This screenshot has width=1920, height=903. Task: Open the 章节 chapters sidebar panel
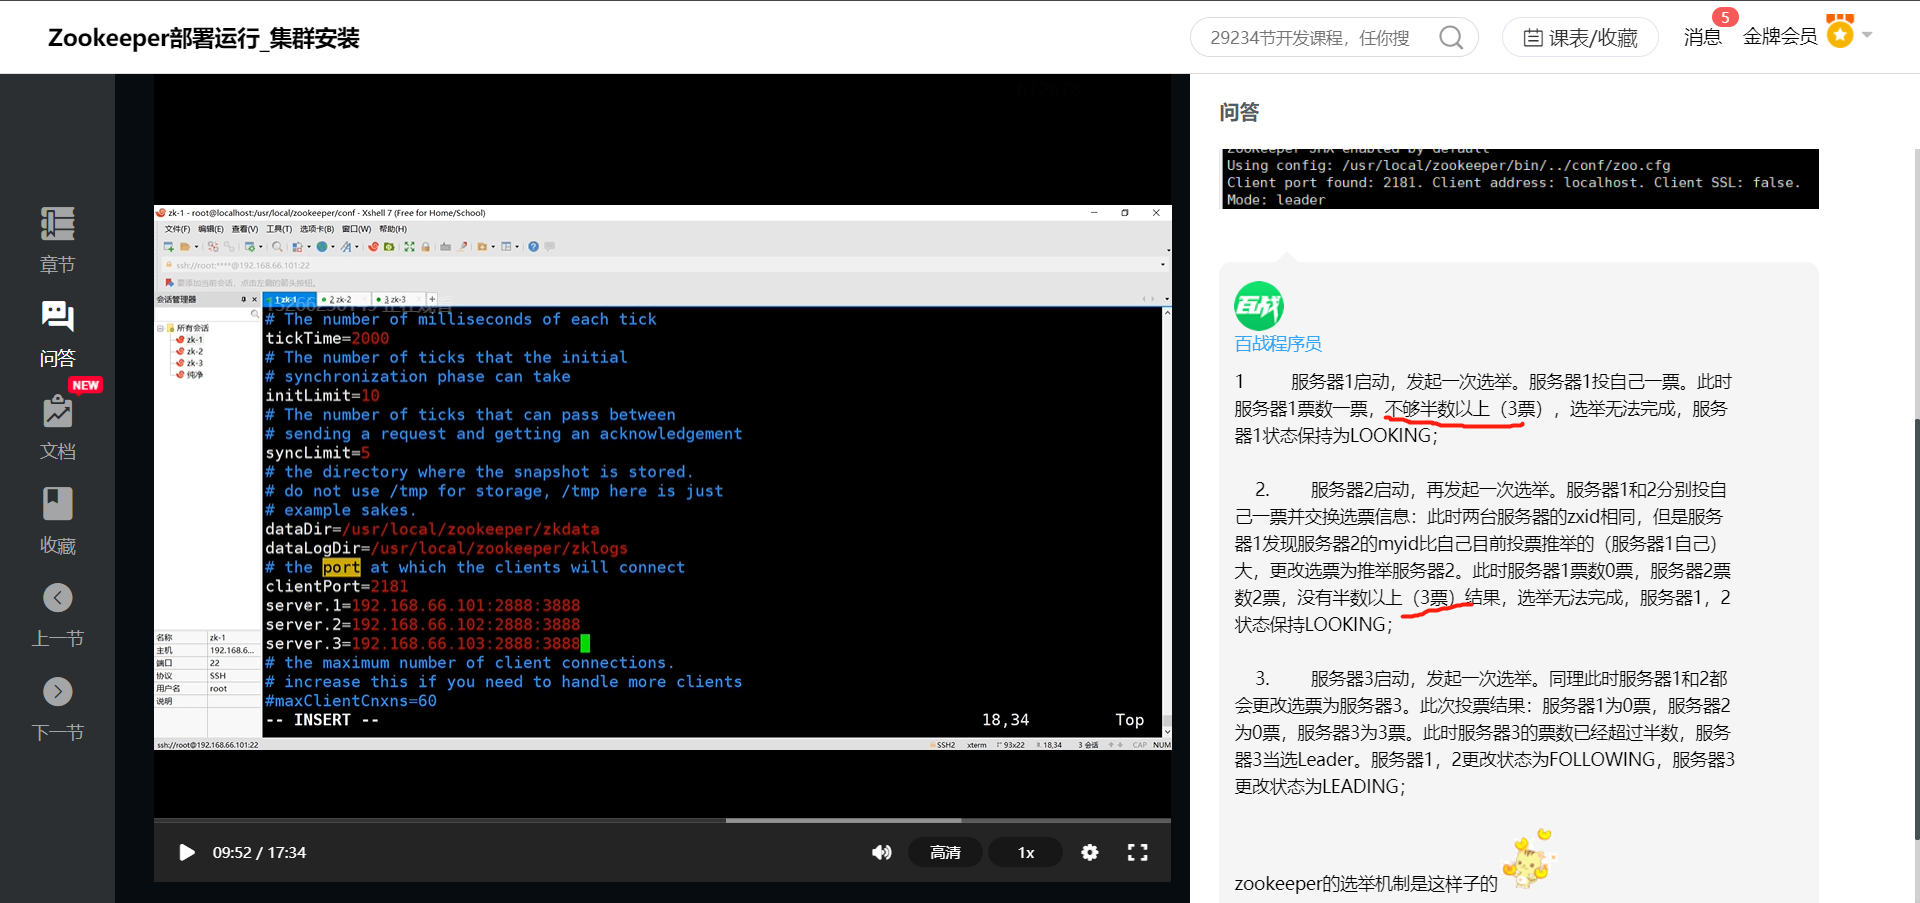[x=57, y=240]
